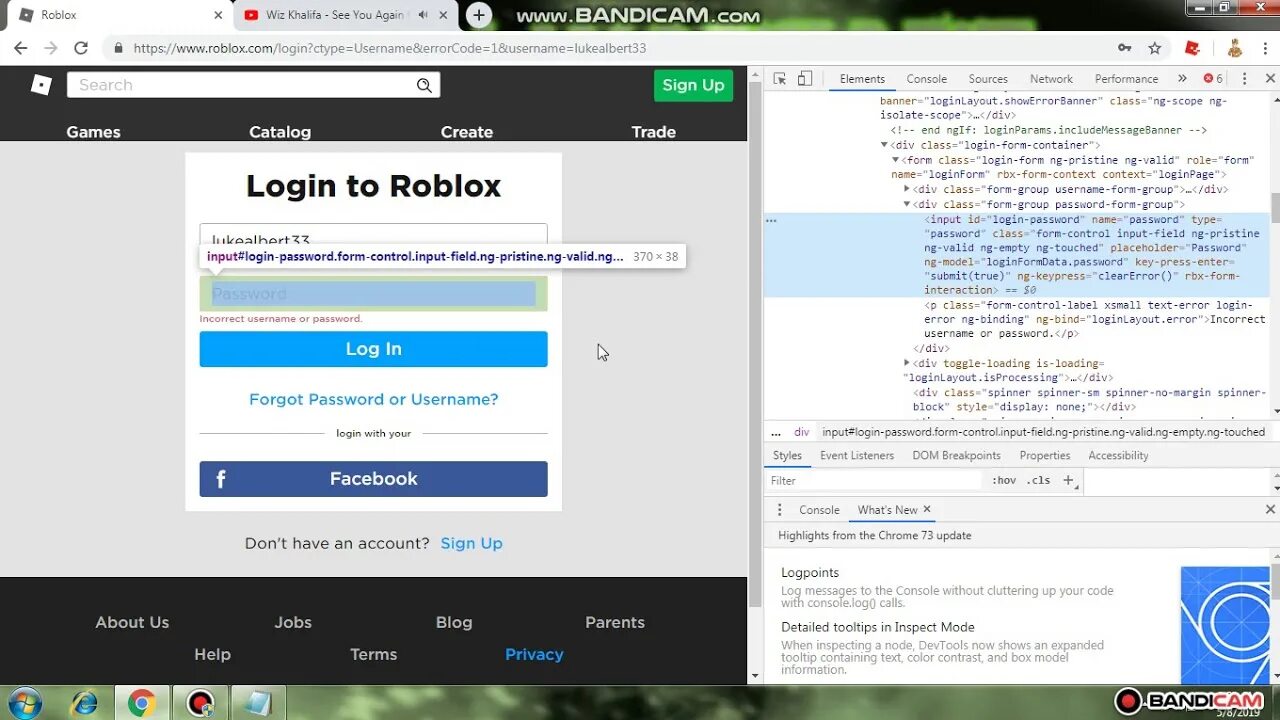Click the Chrome taskbar icon
Screen dimensions: 1280x720
point(141,703)
